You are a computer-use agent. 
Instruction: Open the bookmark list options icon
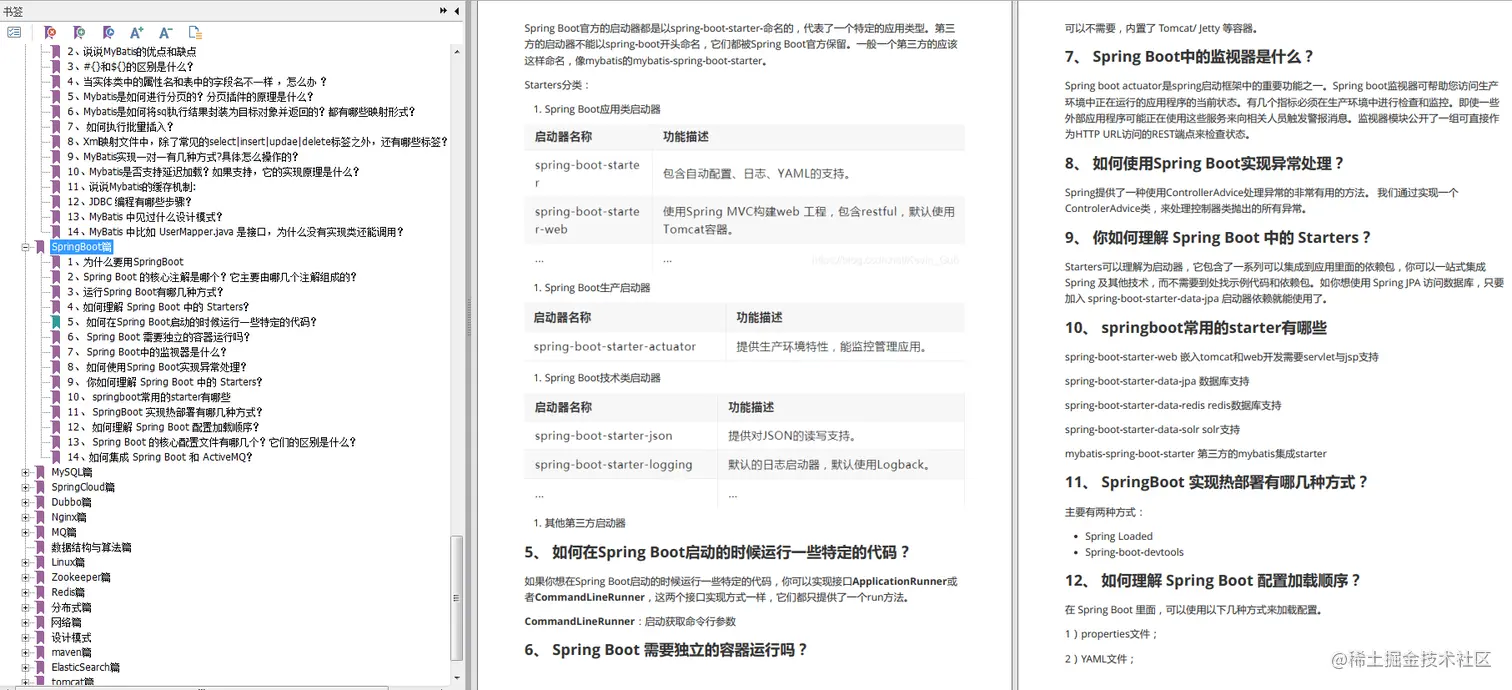click(14, 32)
